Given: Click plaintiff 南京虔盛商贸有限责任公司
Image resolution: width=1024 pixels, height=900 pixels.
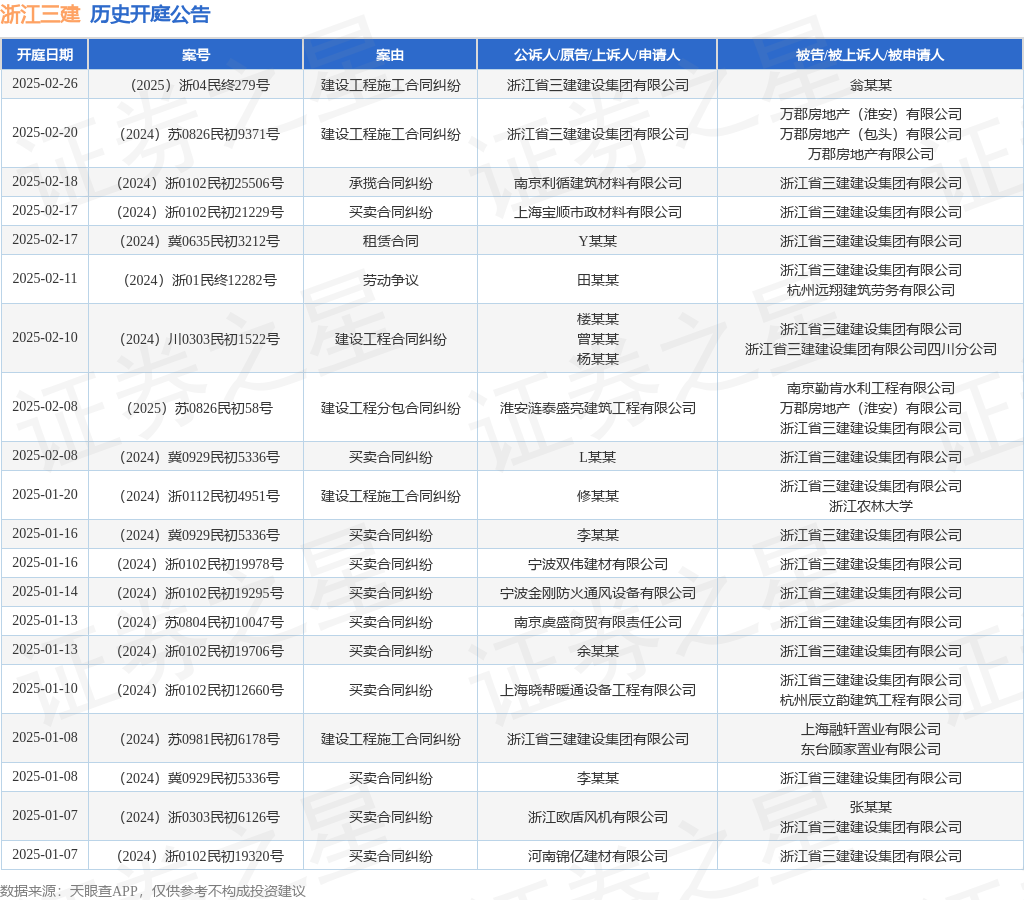Looking at the screenshot, I should (x=598, y=622).
